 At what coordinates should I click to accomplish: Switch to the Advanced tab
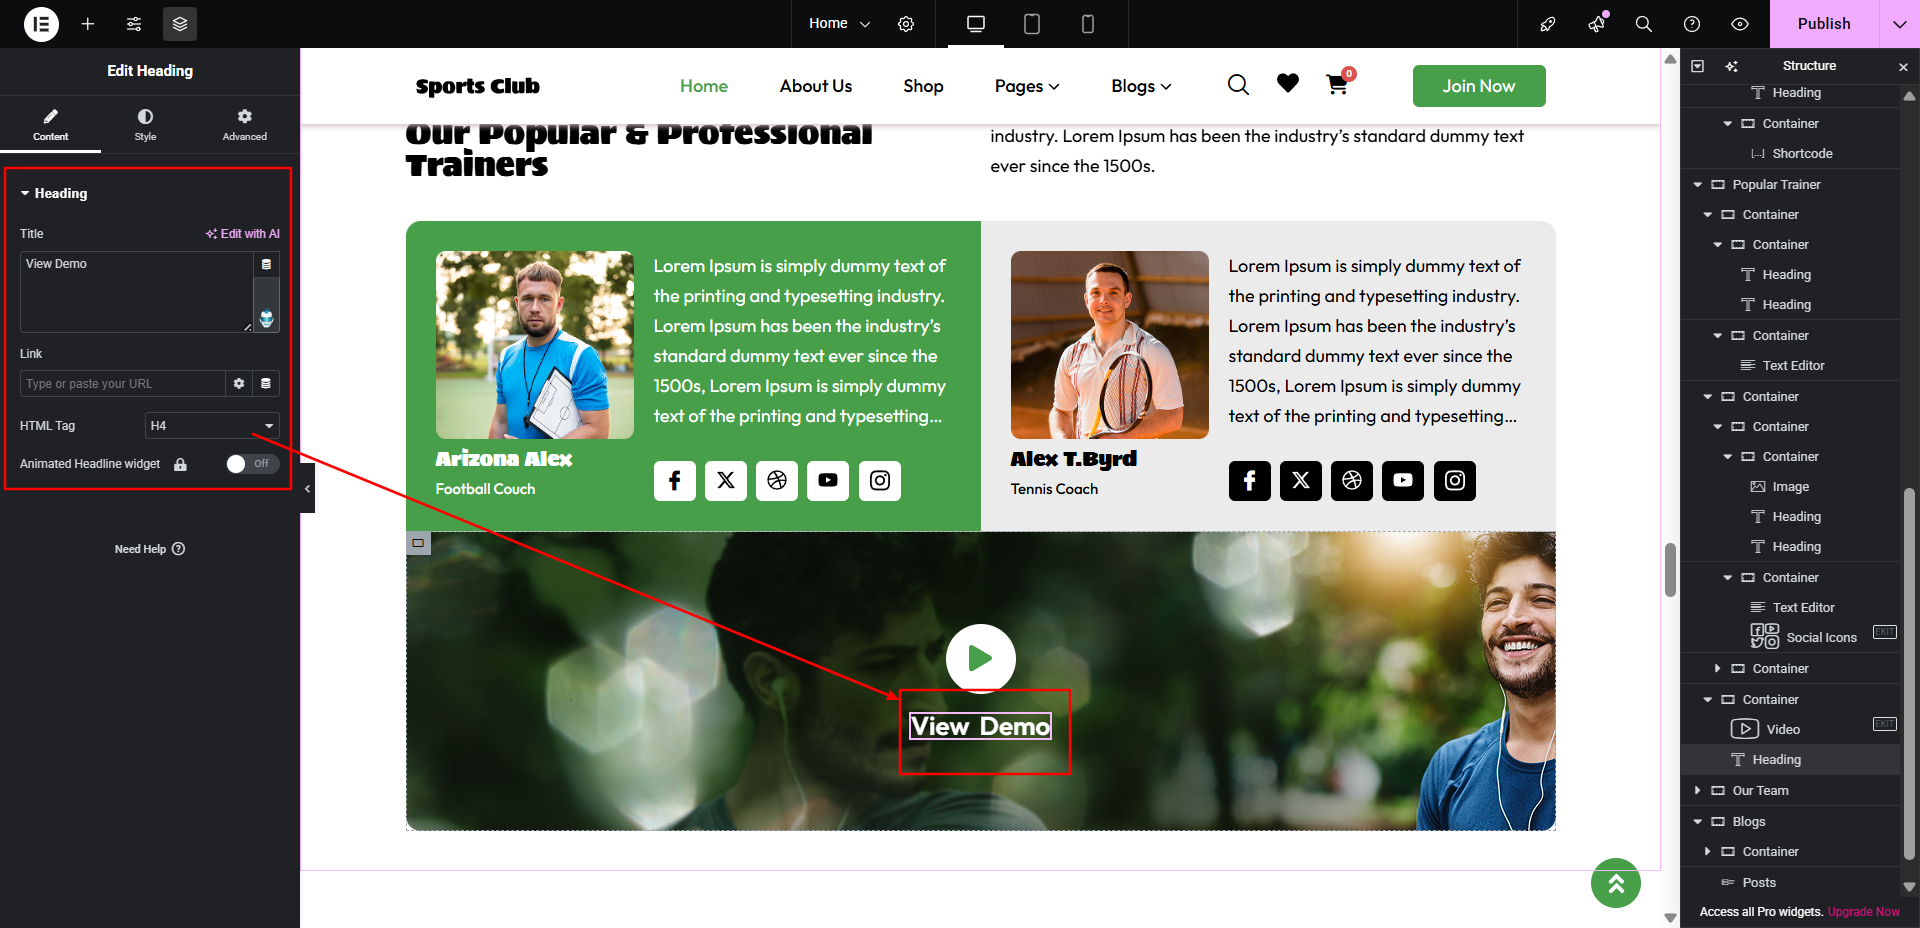click(x=245, y=125)
